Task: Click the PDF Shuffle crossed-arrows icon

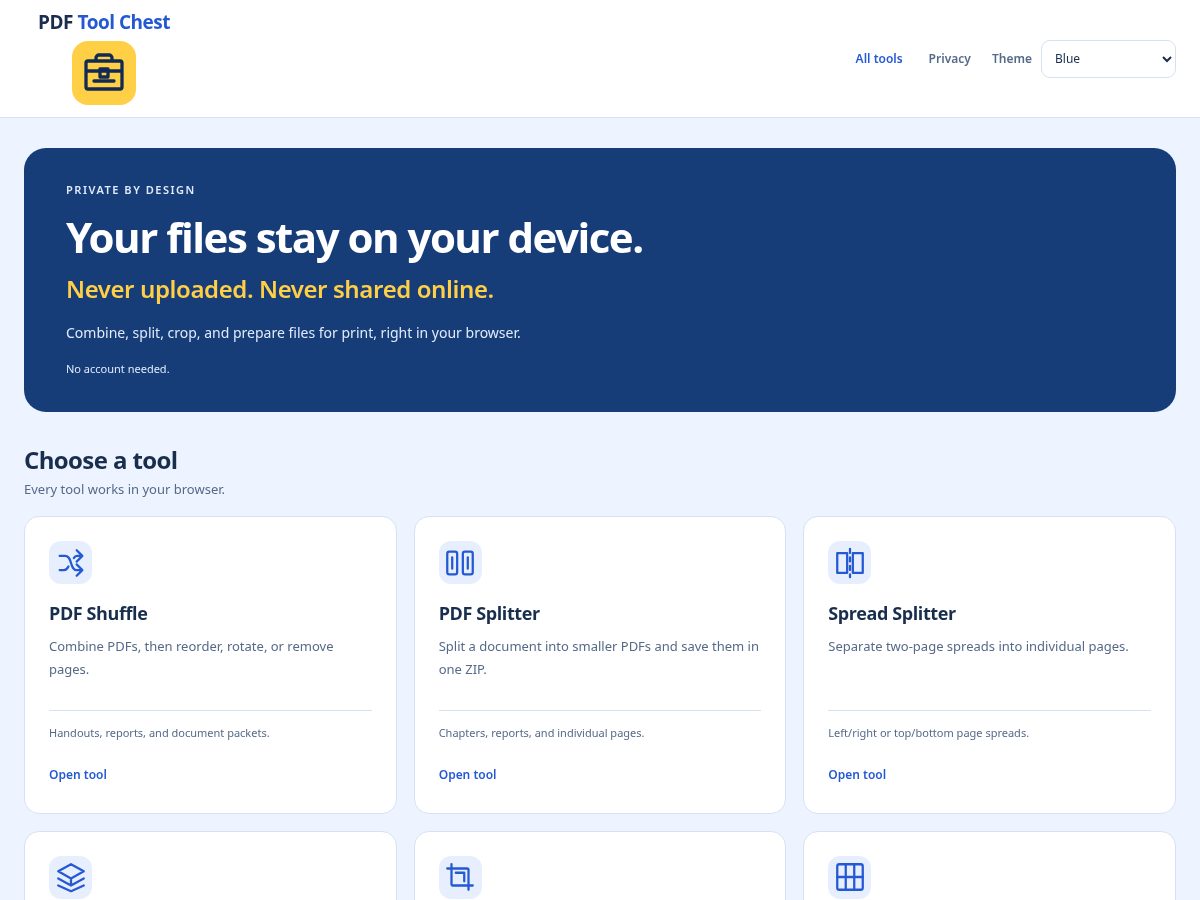Action: pyautogui.click(x=70, y=562)
